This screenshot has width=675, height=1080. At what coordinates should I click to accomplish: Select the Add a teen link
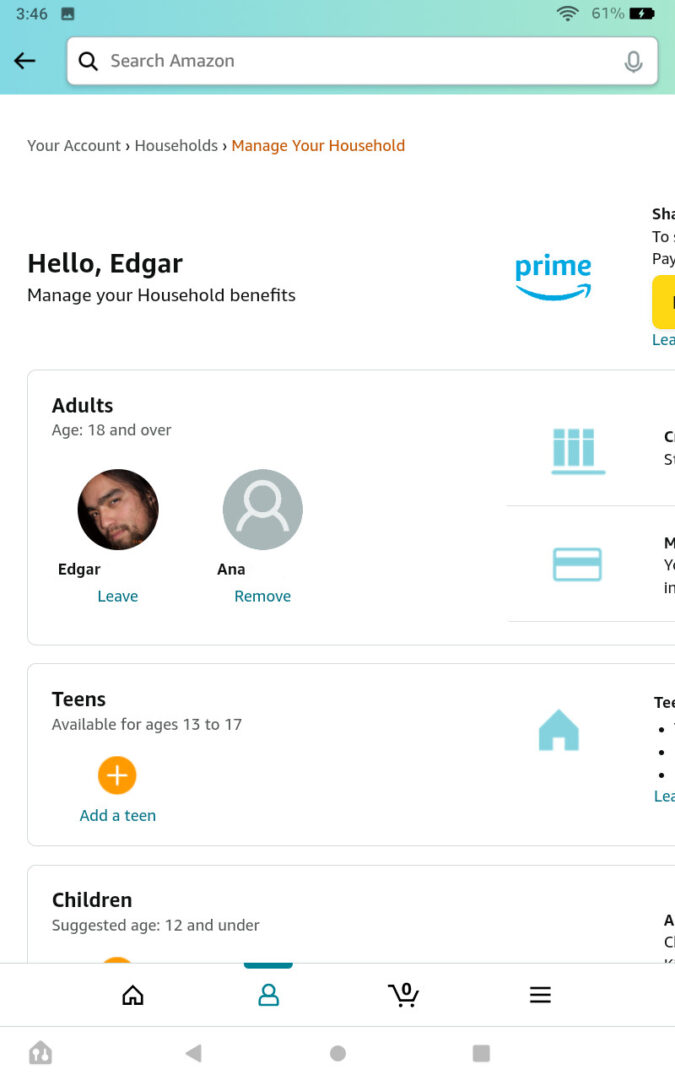pos(117,815)
